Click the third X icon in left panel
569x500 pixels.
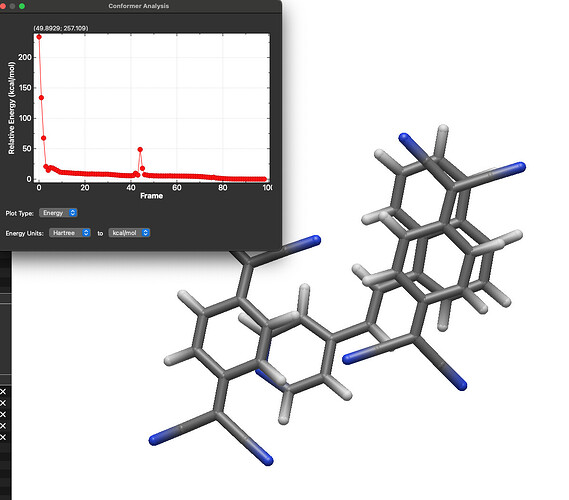(3, 414)
